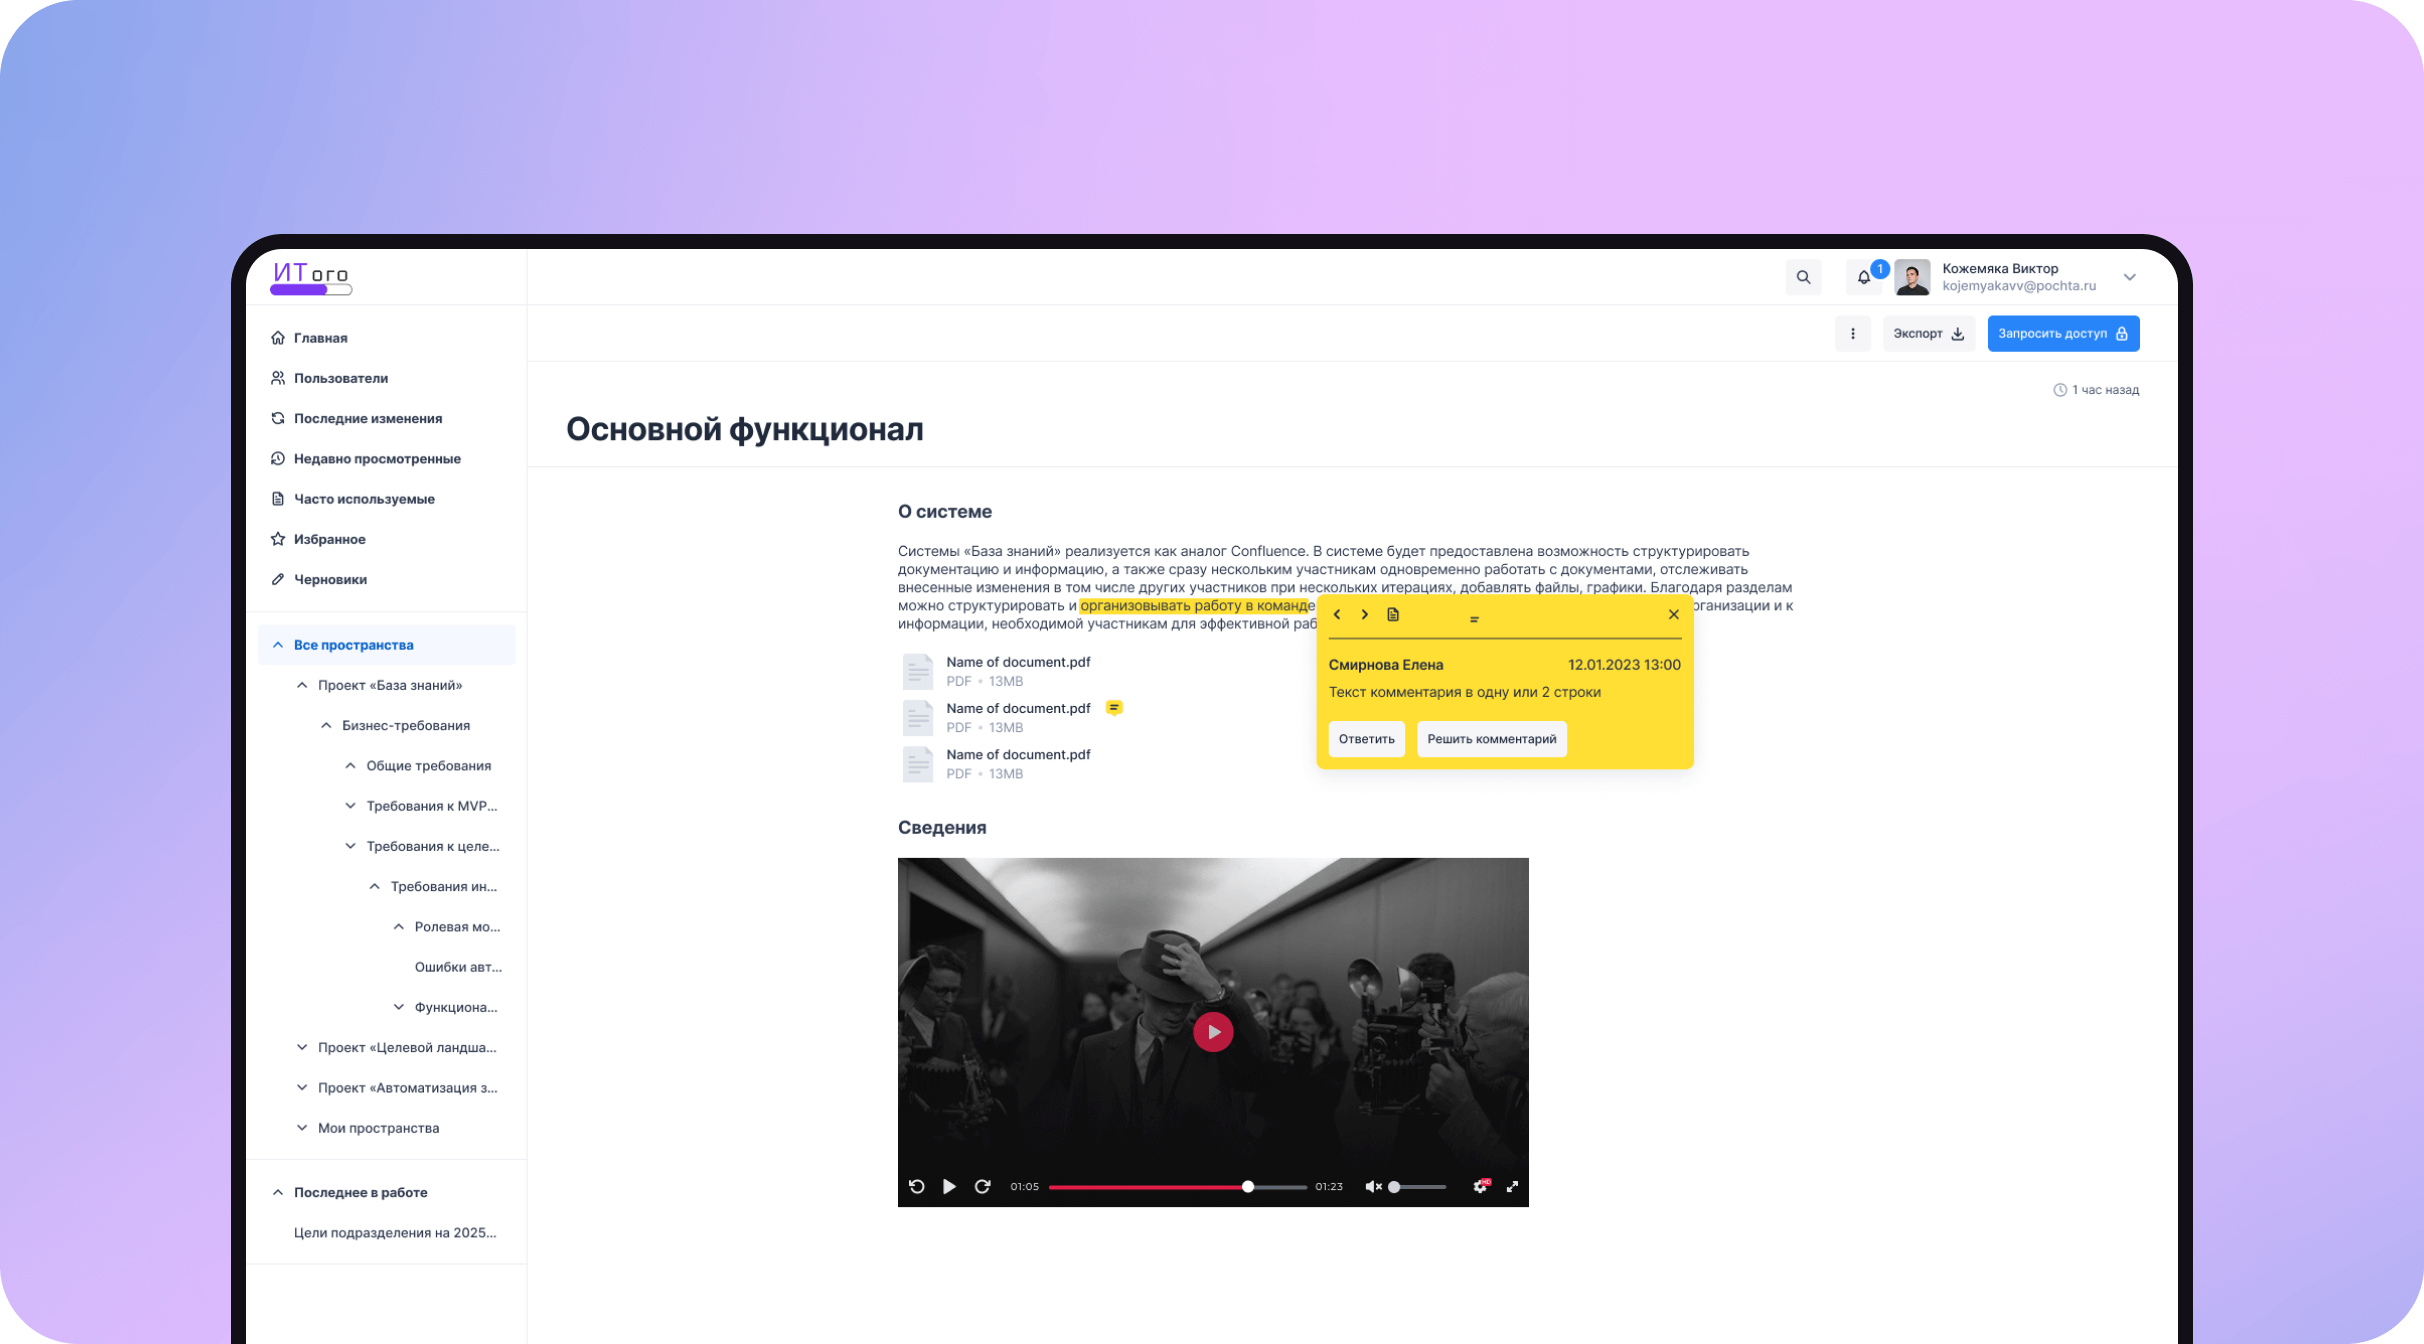2424x1344 pixels.
Task: Collapse the 'Все пространства' section
Action: [x=278, y=644]
